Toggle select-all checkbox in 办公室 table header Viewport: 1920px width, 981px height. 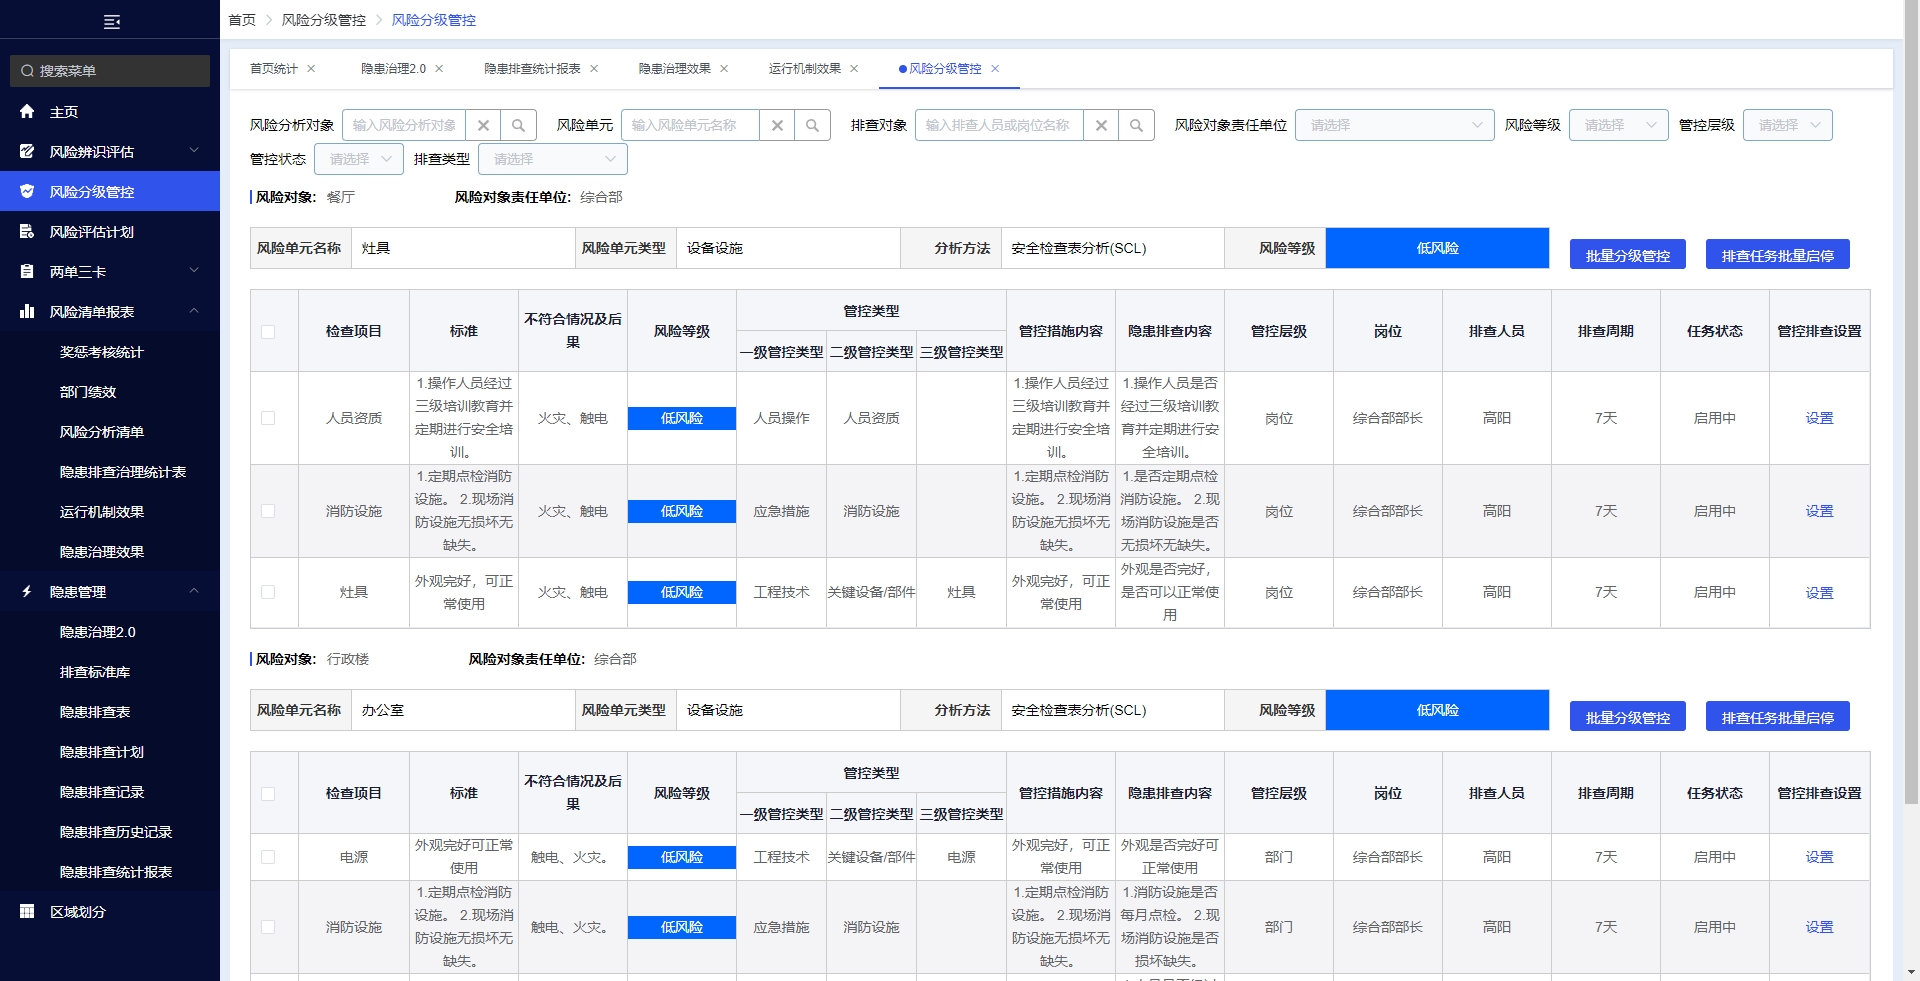[268, 794]
